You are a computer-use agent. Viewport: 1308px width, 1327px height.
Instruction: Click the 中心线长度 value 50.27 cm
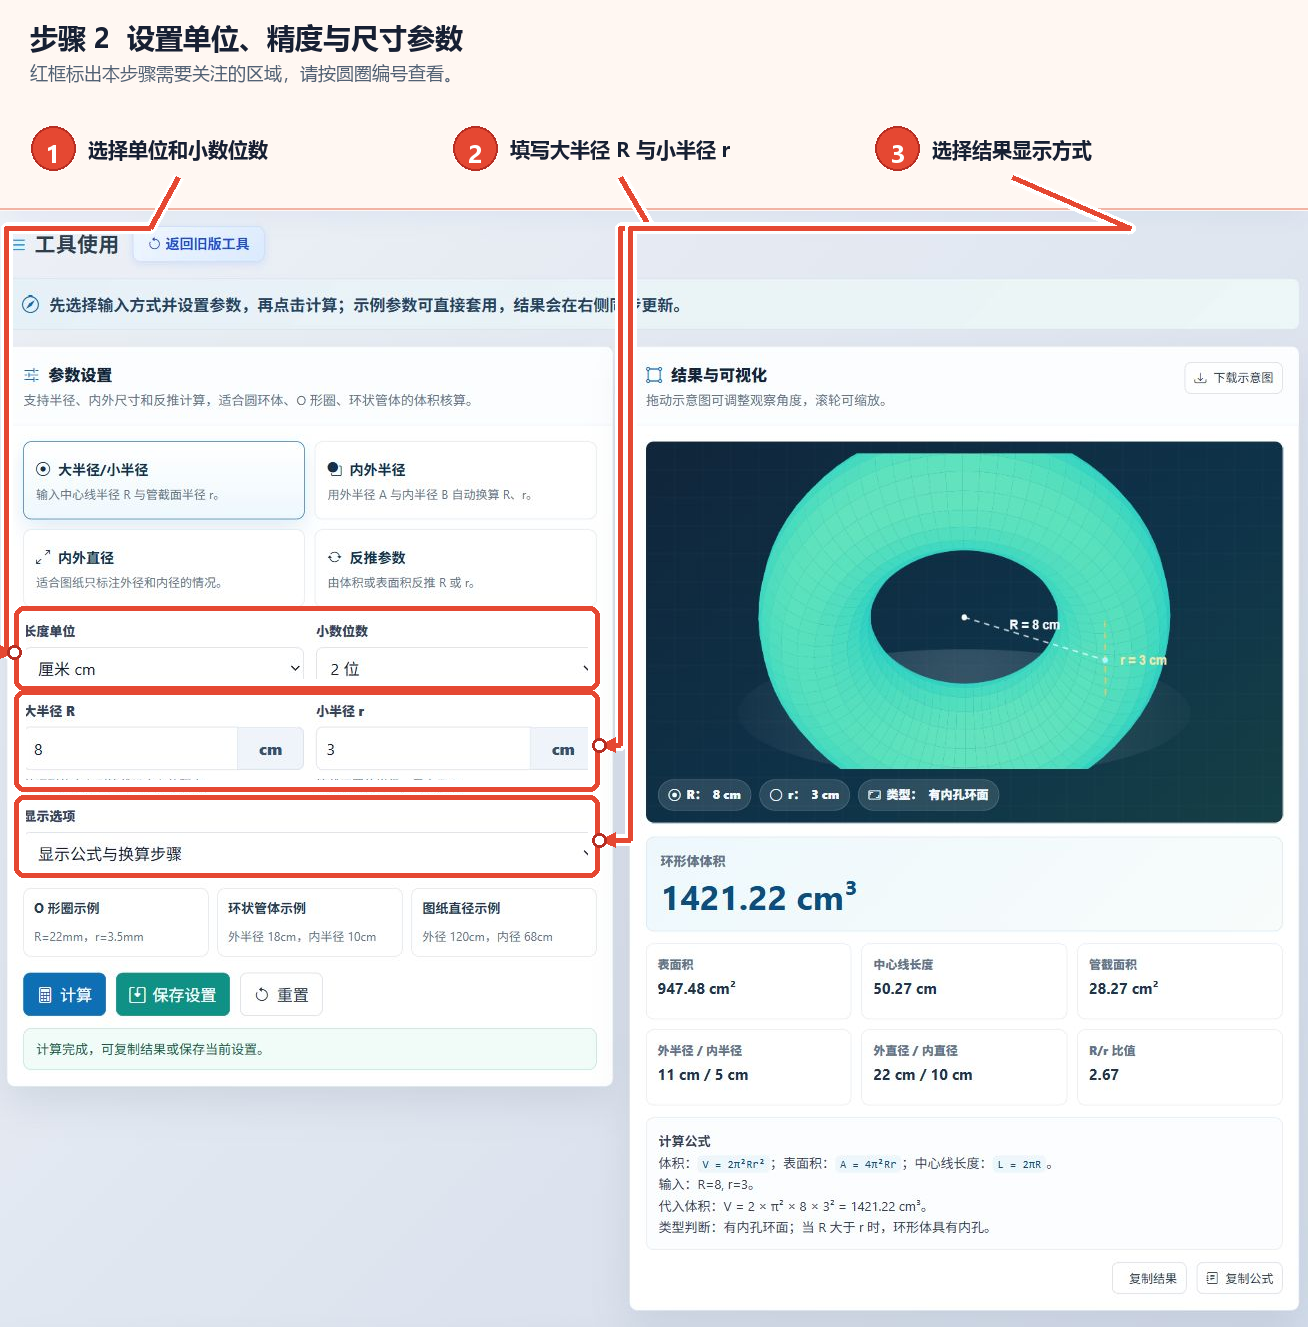pos(905,988)
